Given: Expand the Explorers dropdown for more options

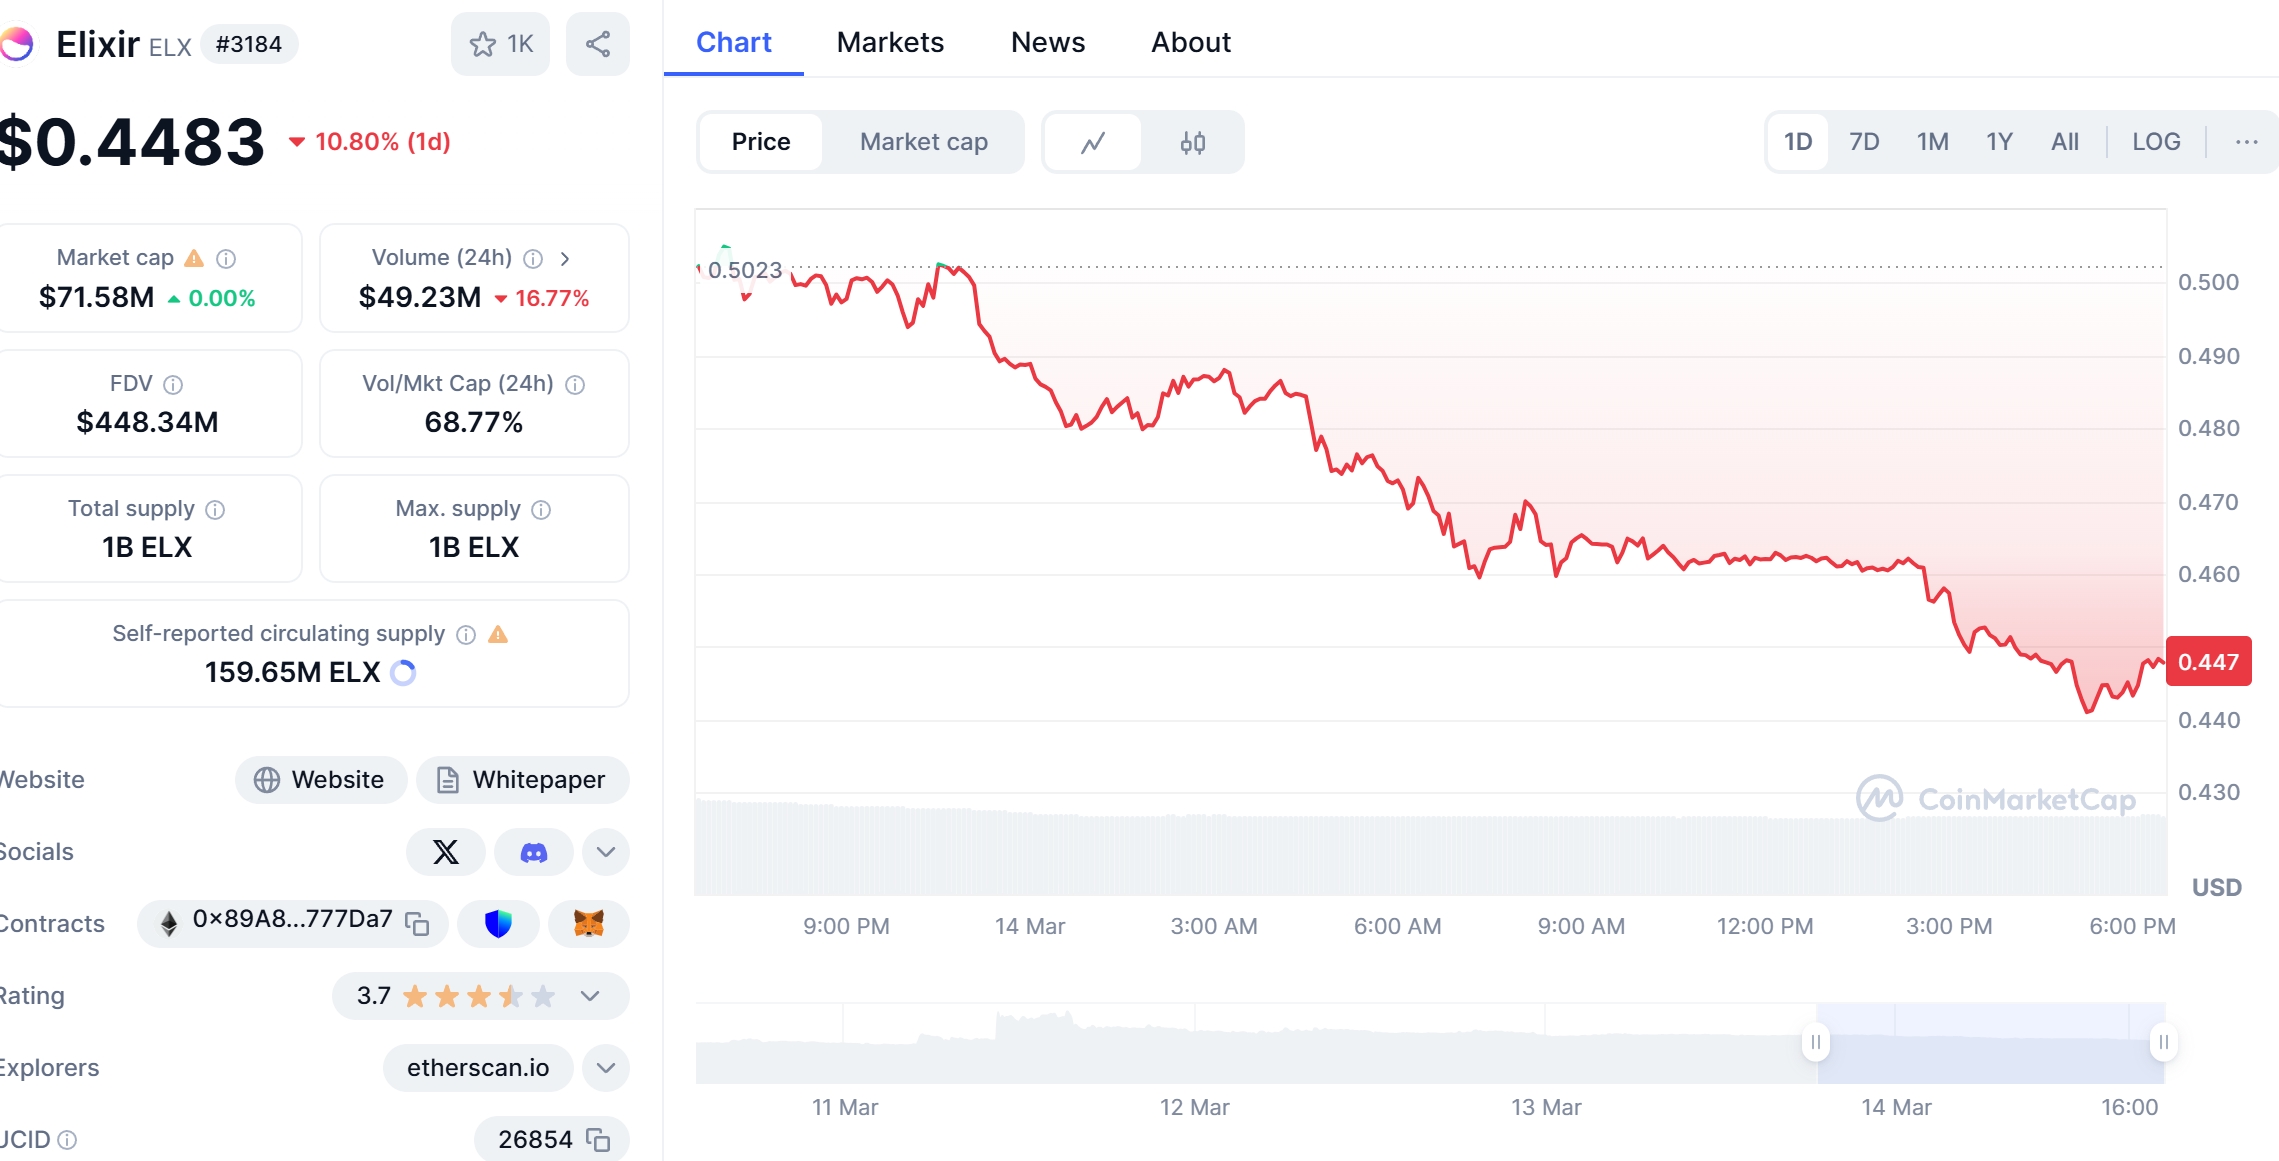Looking at the screenshot, I should point(606,1068).
